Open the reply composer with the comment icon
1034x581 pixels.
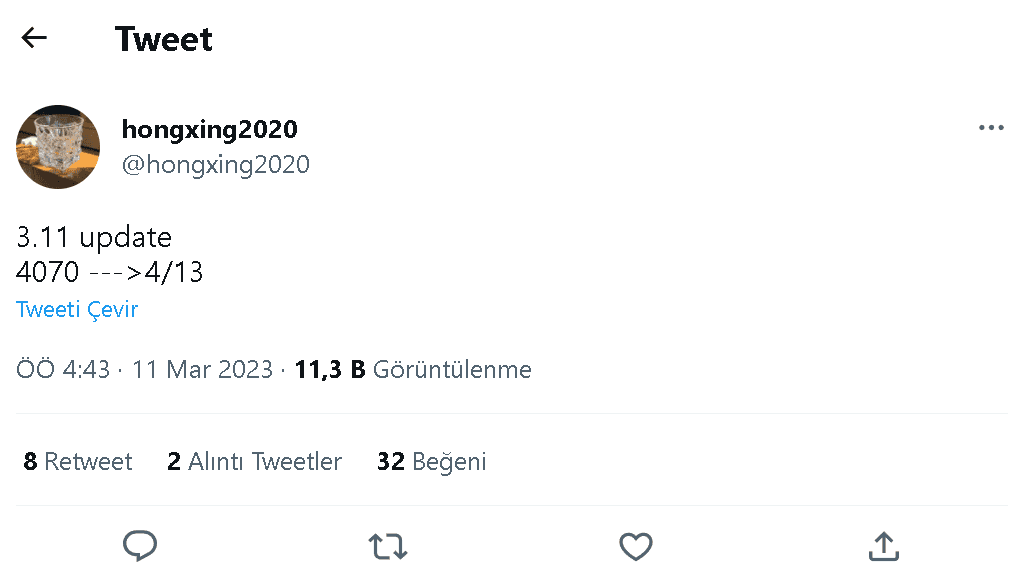tap(140, 546)
